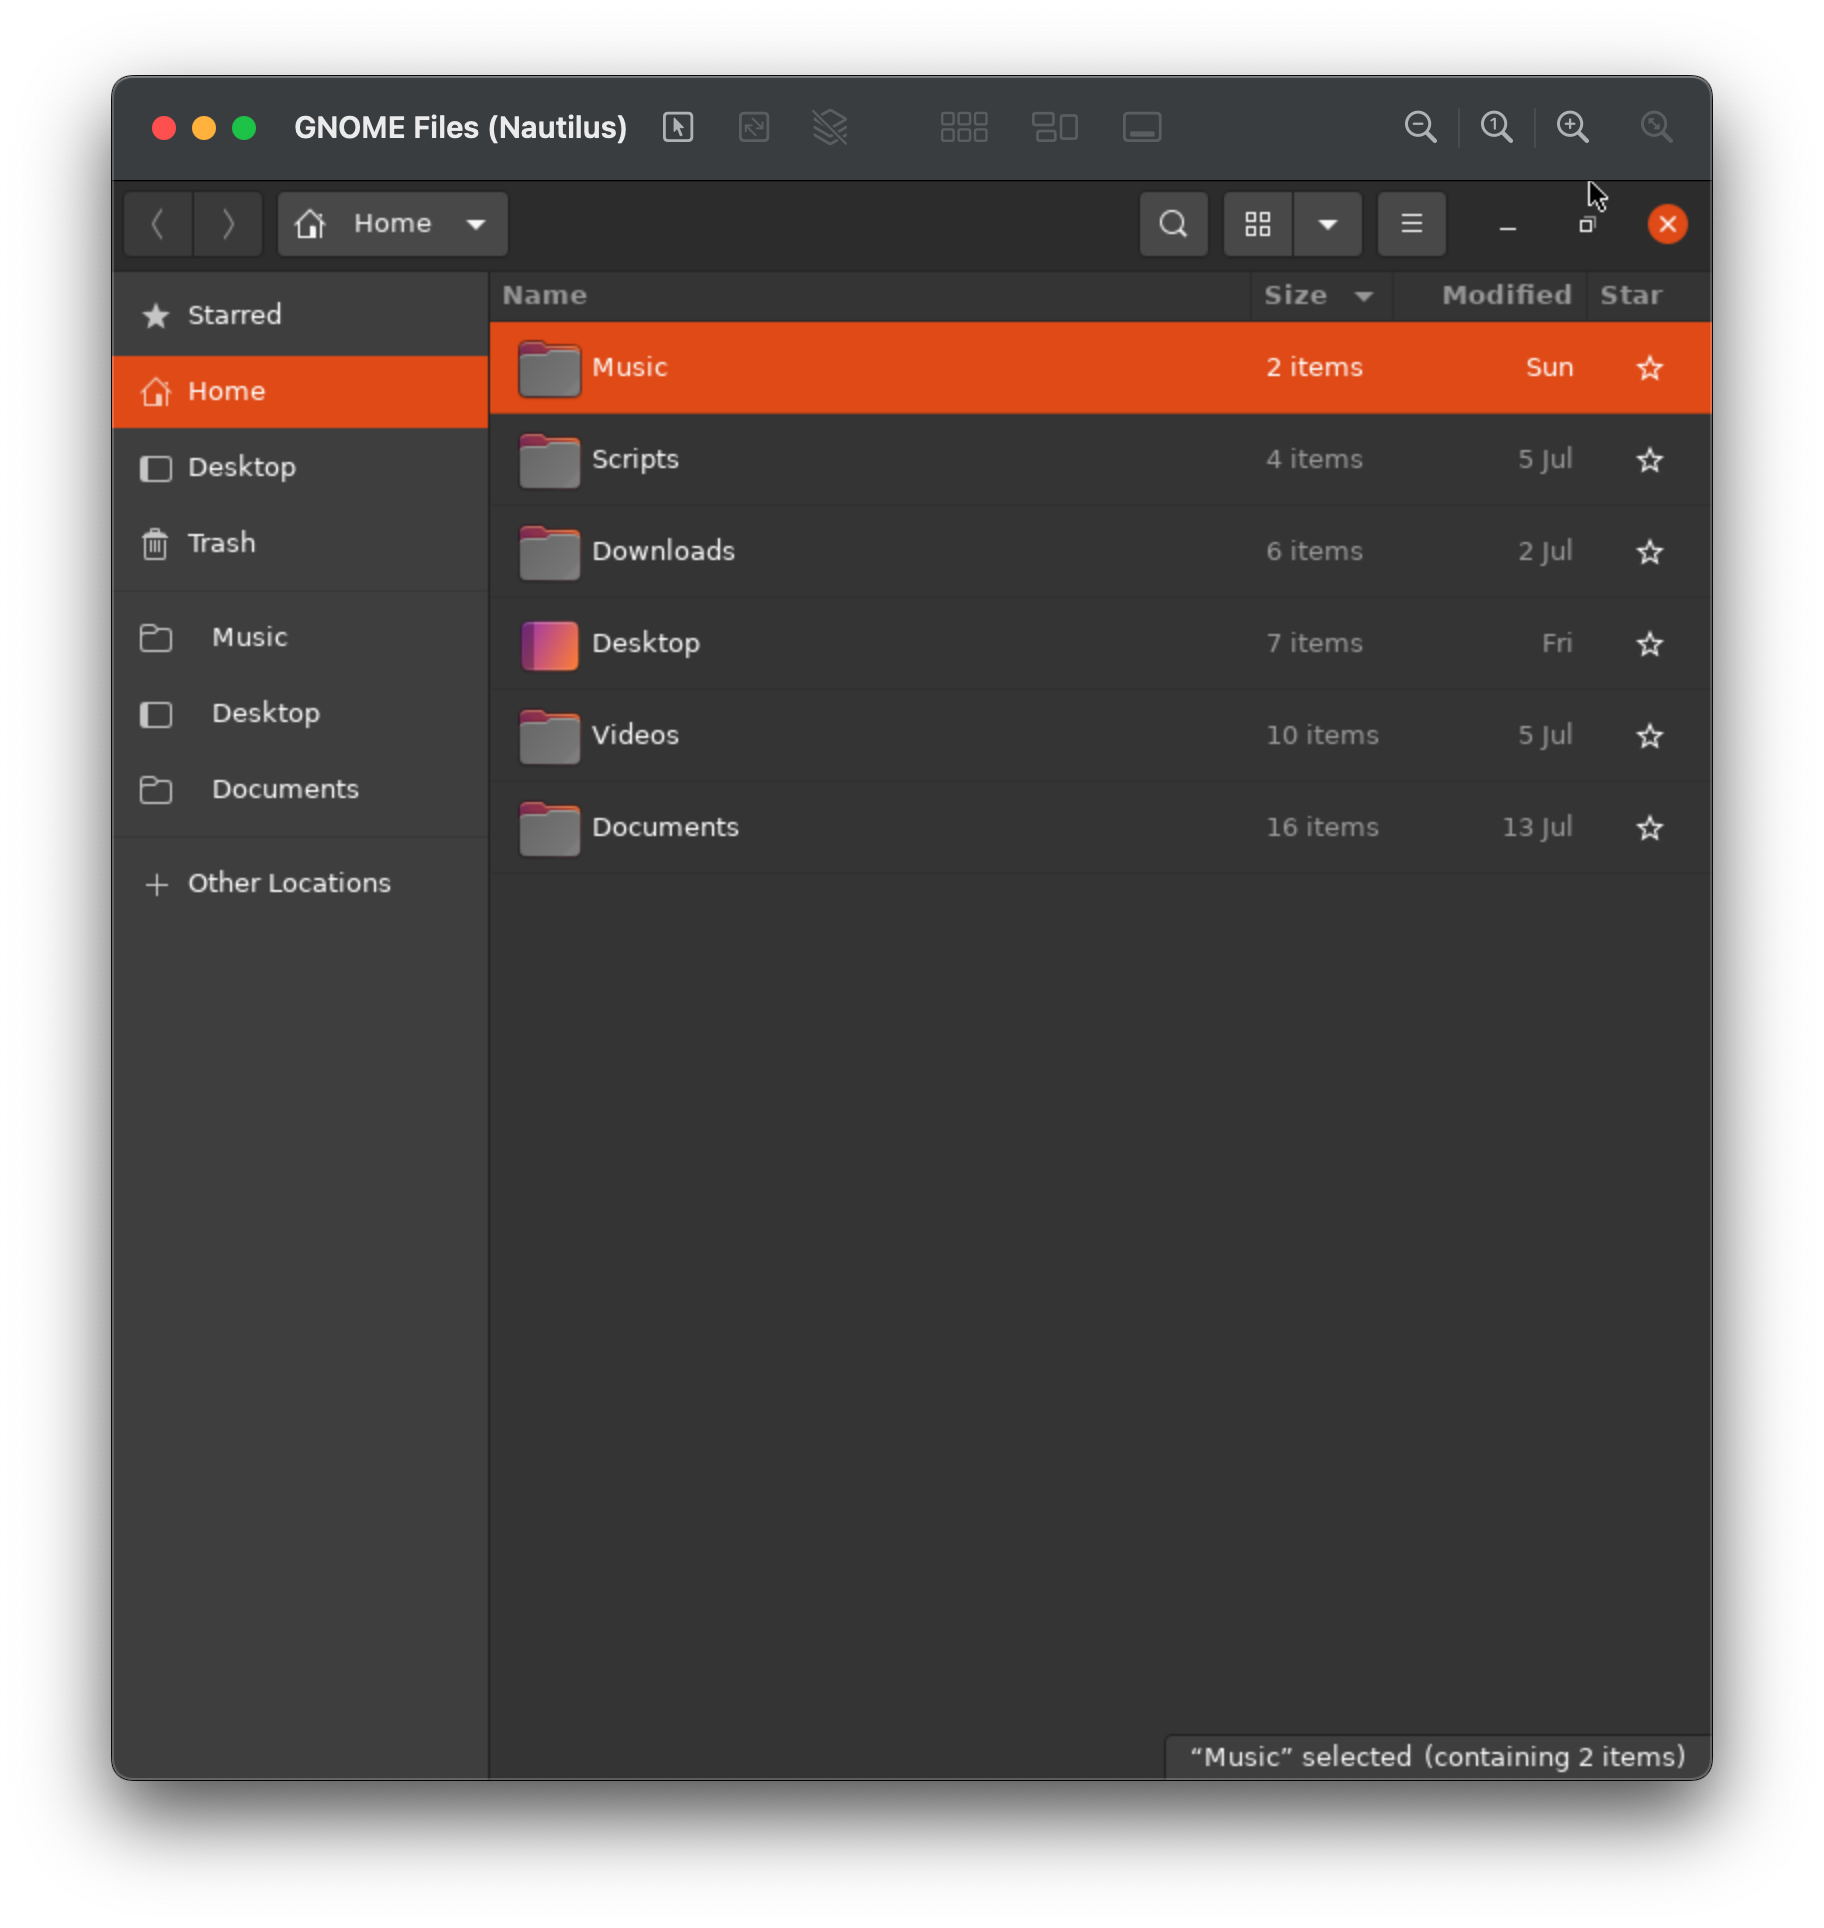Select the Music folder icon in list
This screenshot has width=1824, height=1928.
pyautogui.click(x=549, y=368)
